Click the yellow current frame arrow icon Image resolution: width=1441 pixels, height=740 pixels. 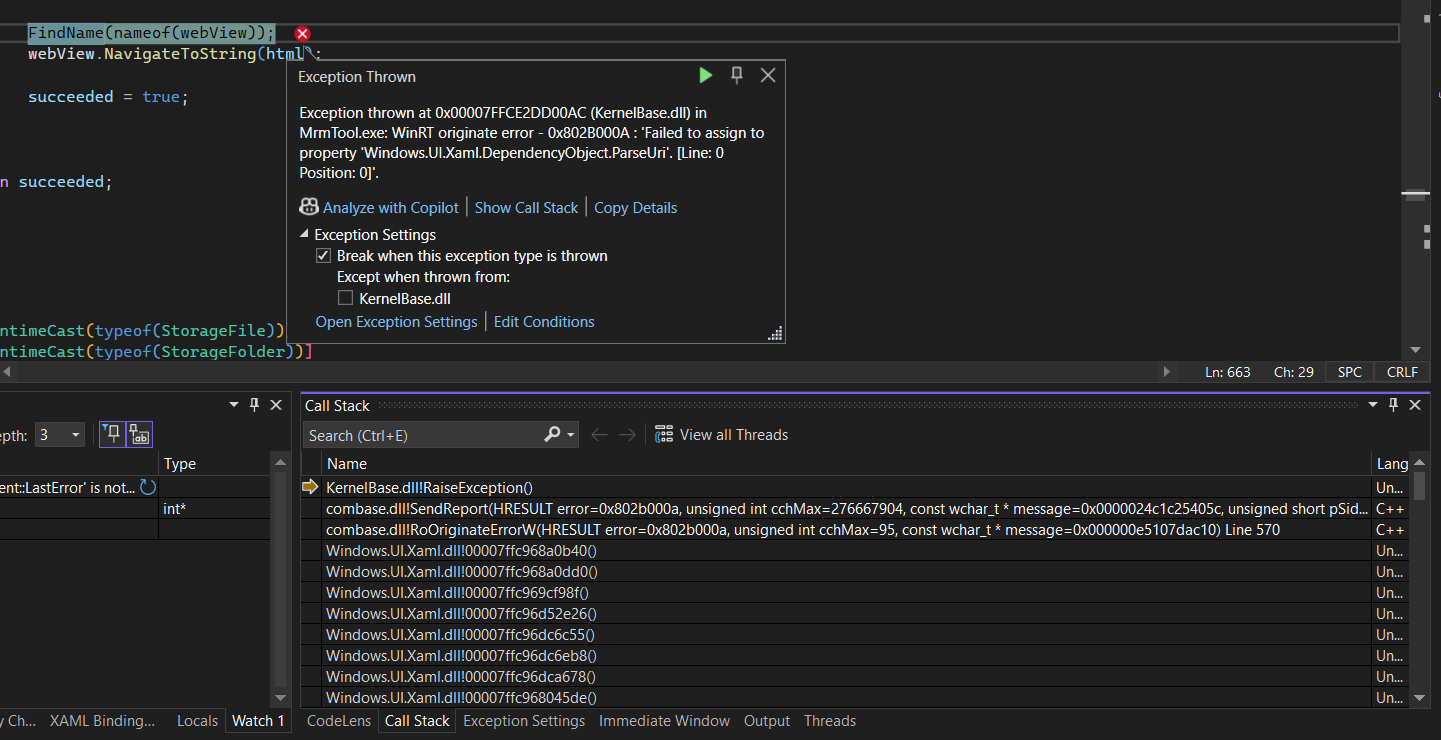(x=311, y=488)
